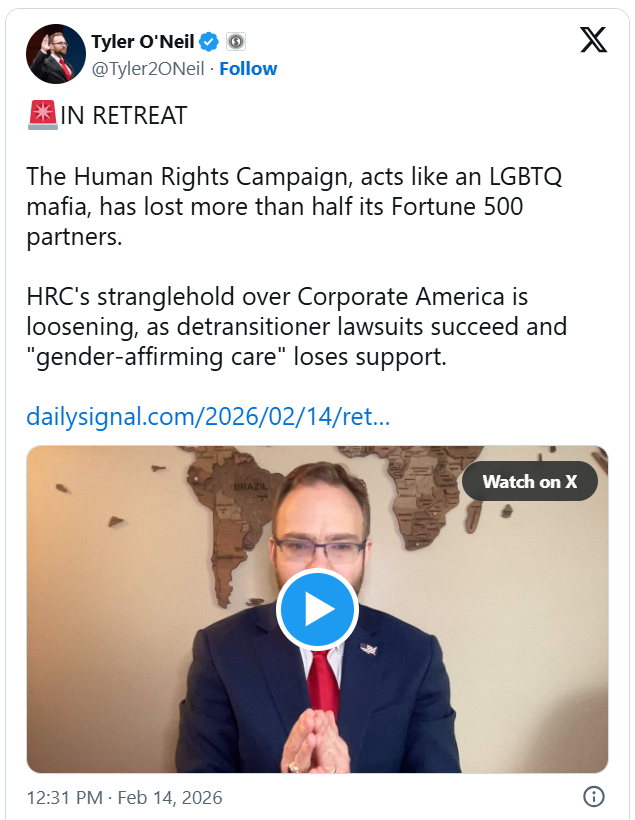Click the IN RETREAT headline text

point(124,116)
